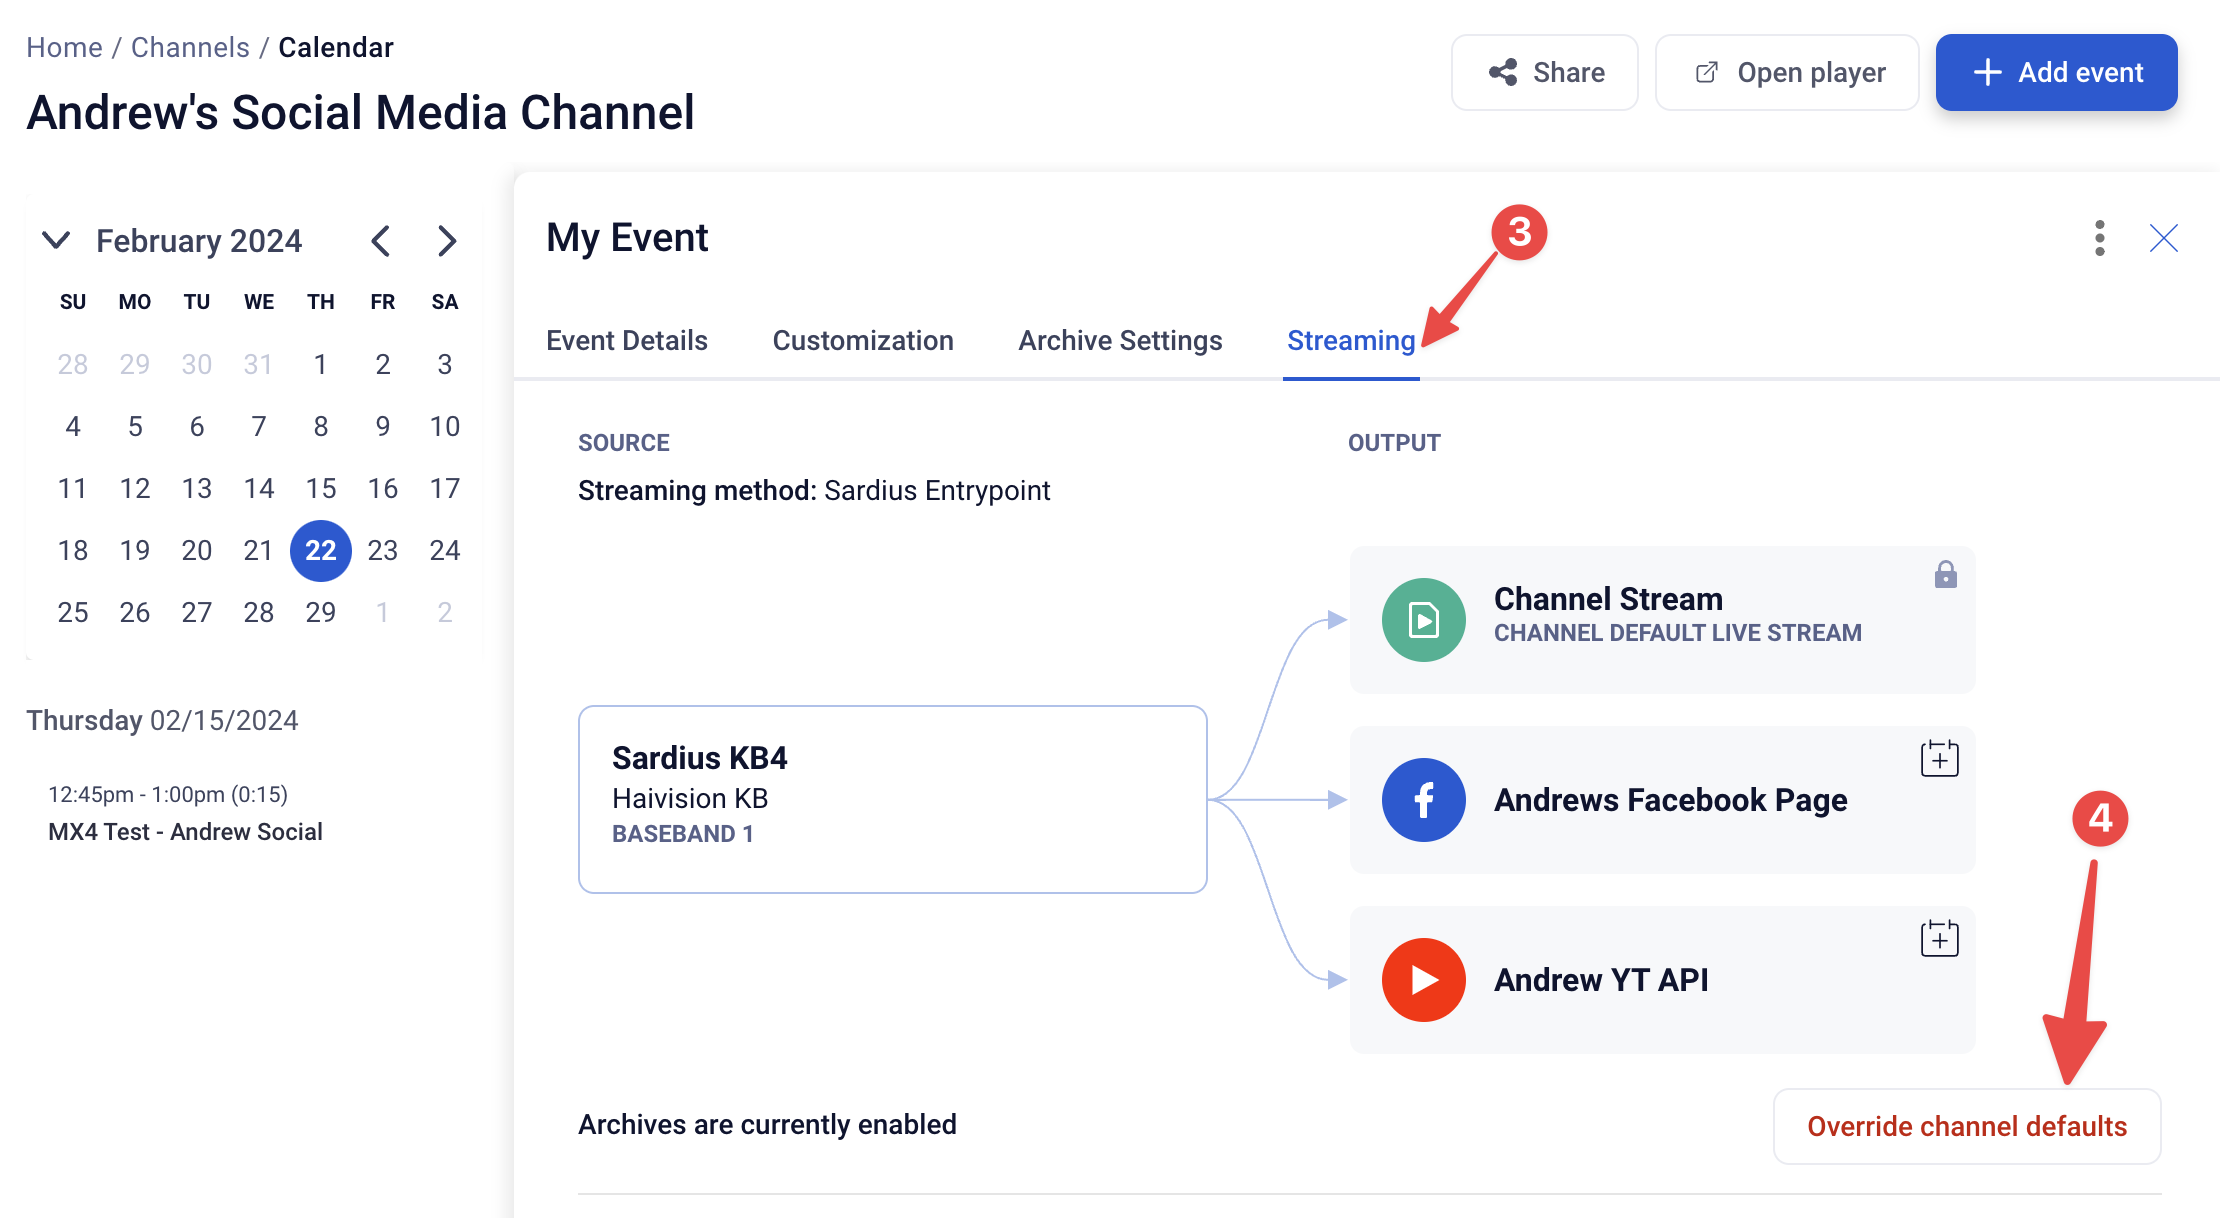Go to previous month in calendar
The width and height of the screenshot is (2220, 1218).
point(380,241)
